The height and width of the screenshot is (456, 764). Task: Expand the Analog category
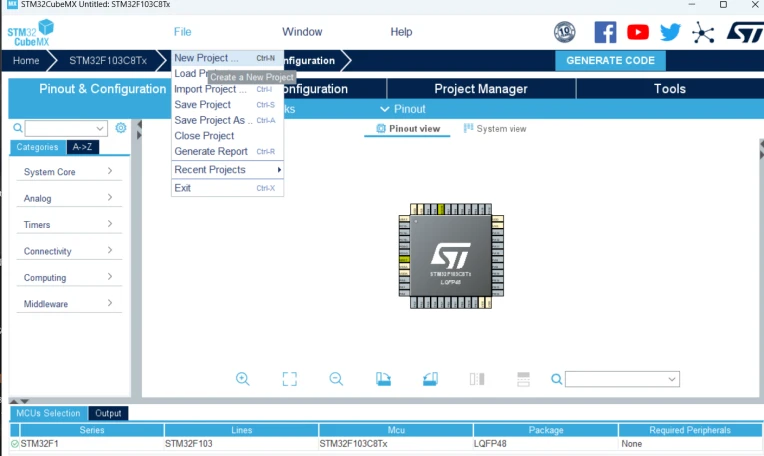[69, 198]
